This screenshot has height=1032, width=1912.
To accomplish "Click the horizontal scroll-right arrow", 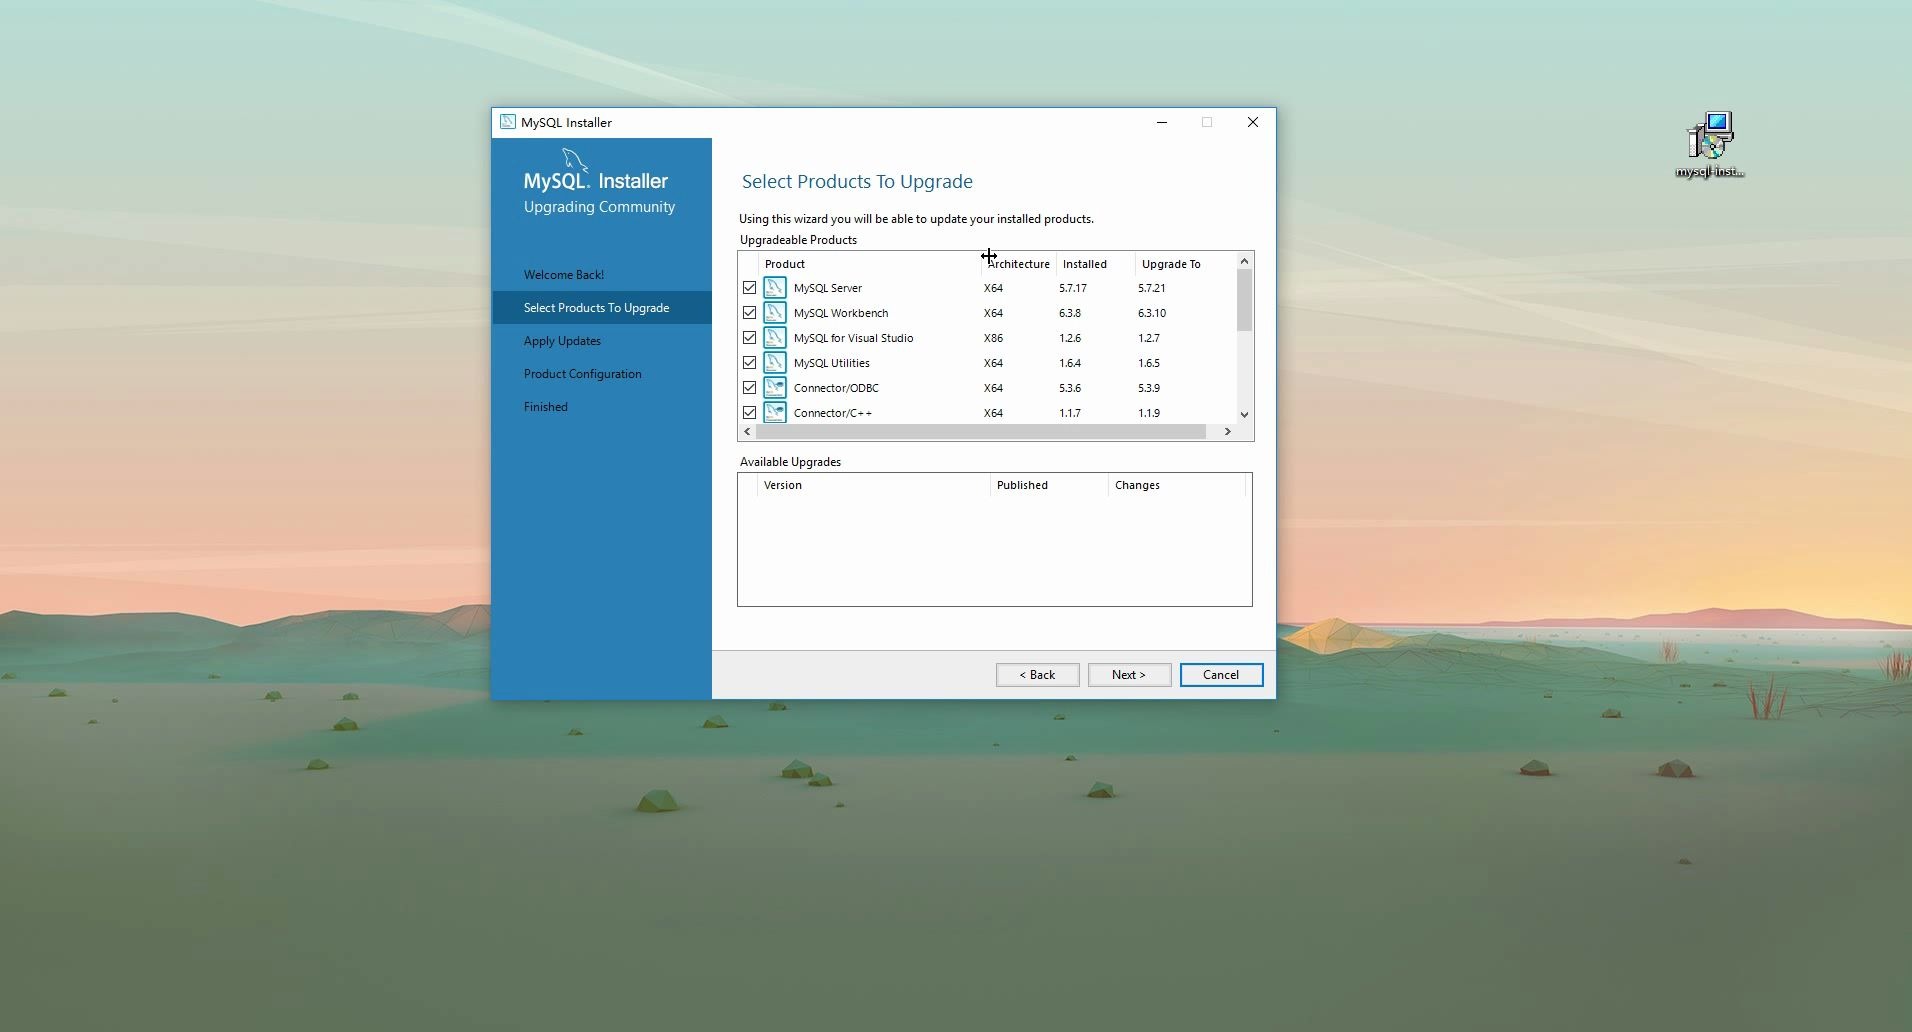I will (x=1228, y=432).
